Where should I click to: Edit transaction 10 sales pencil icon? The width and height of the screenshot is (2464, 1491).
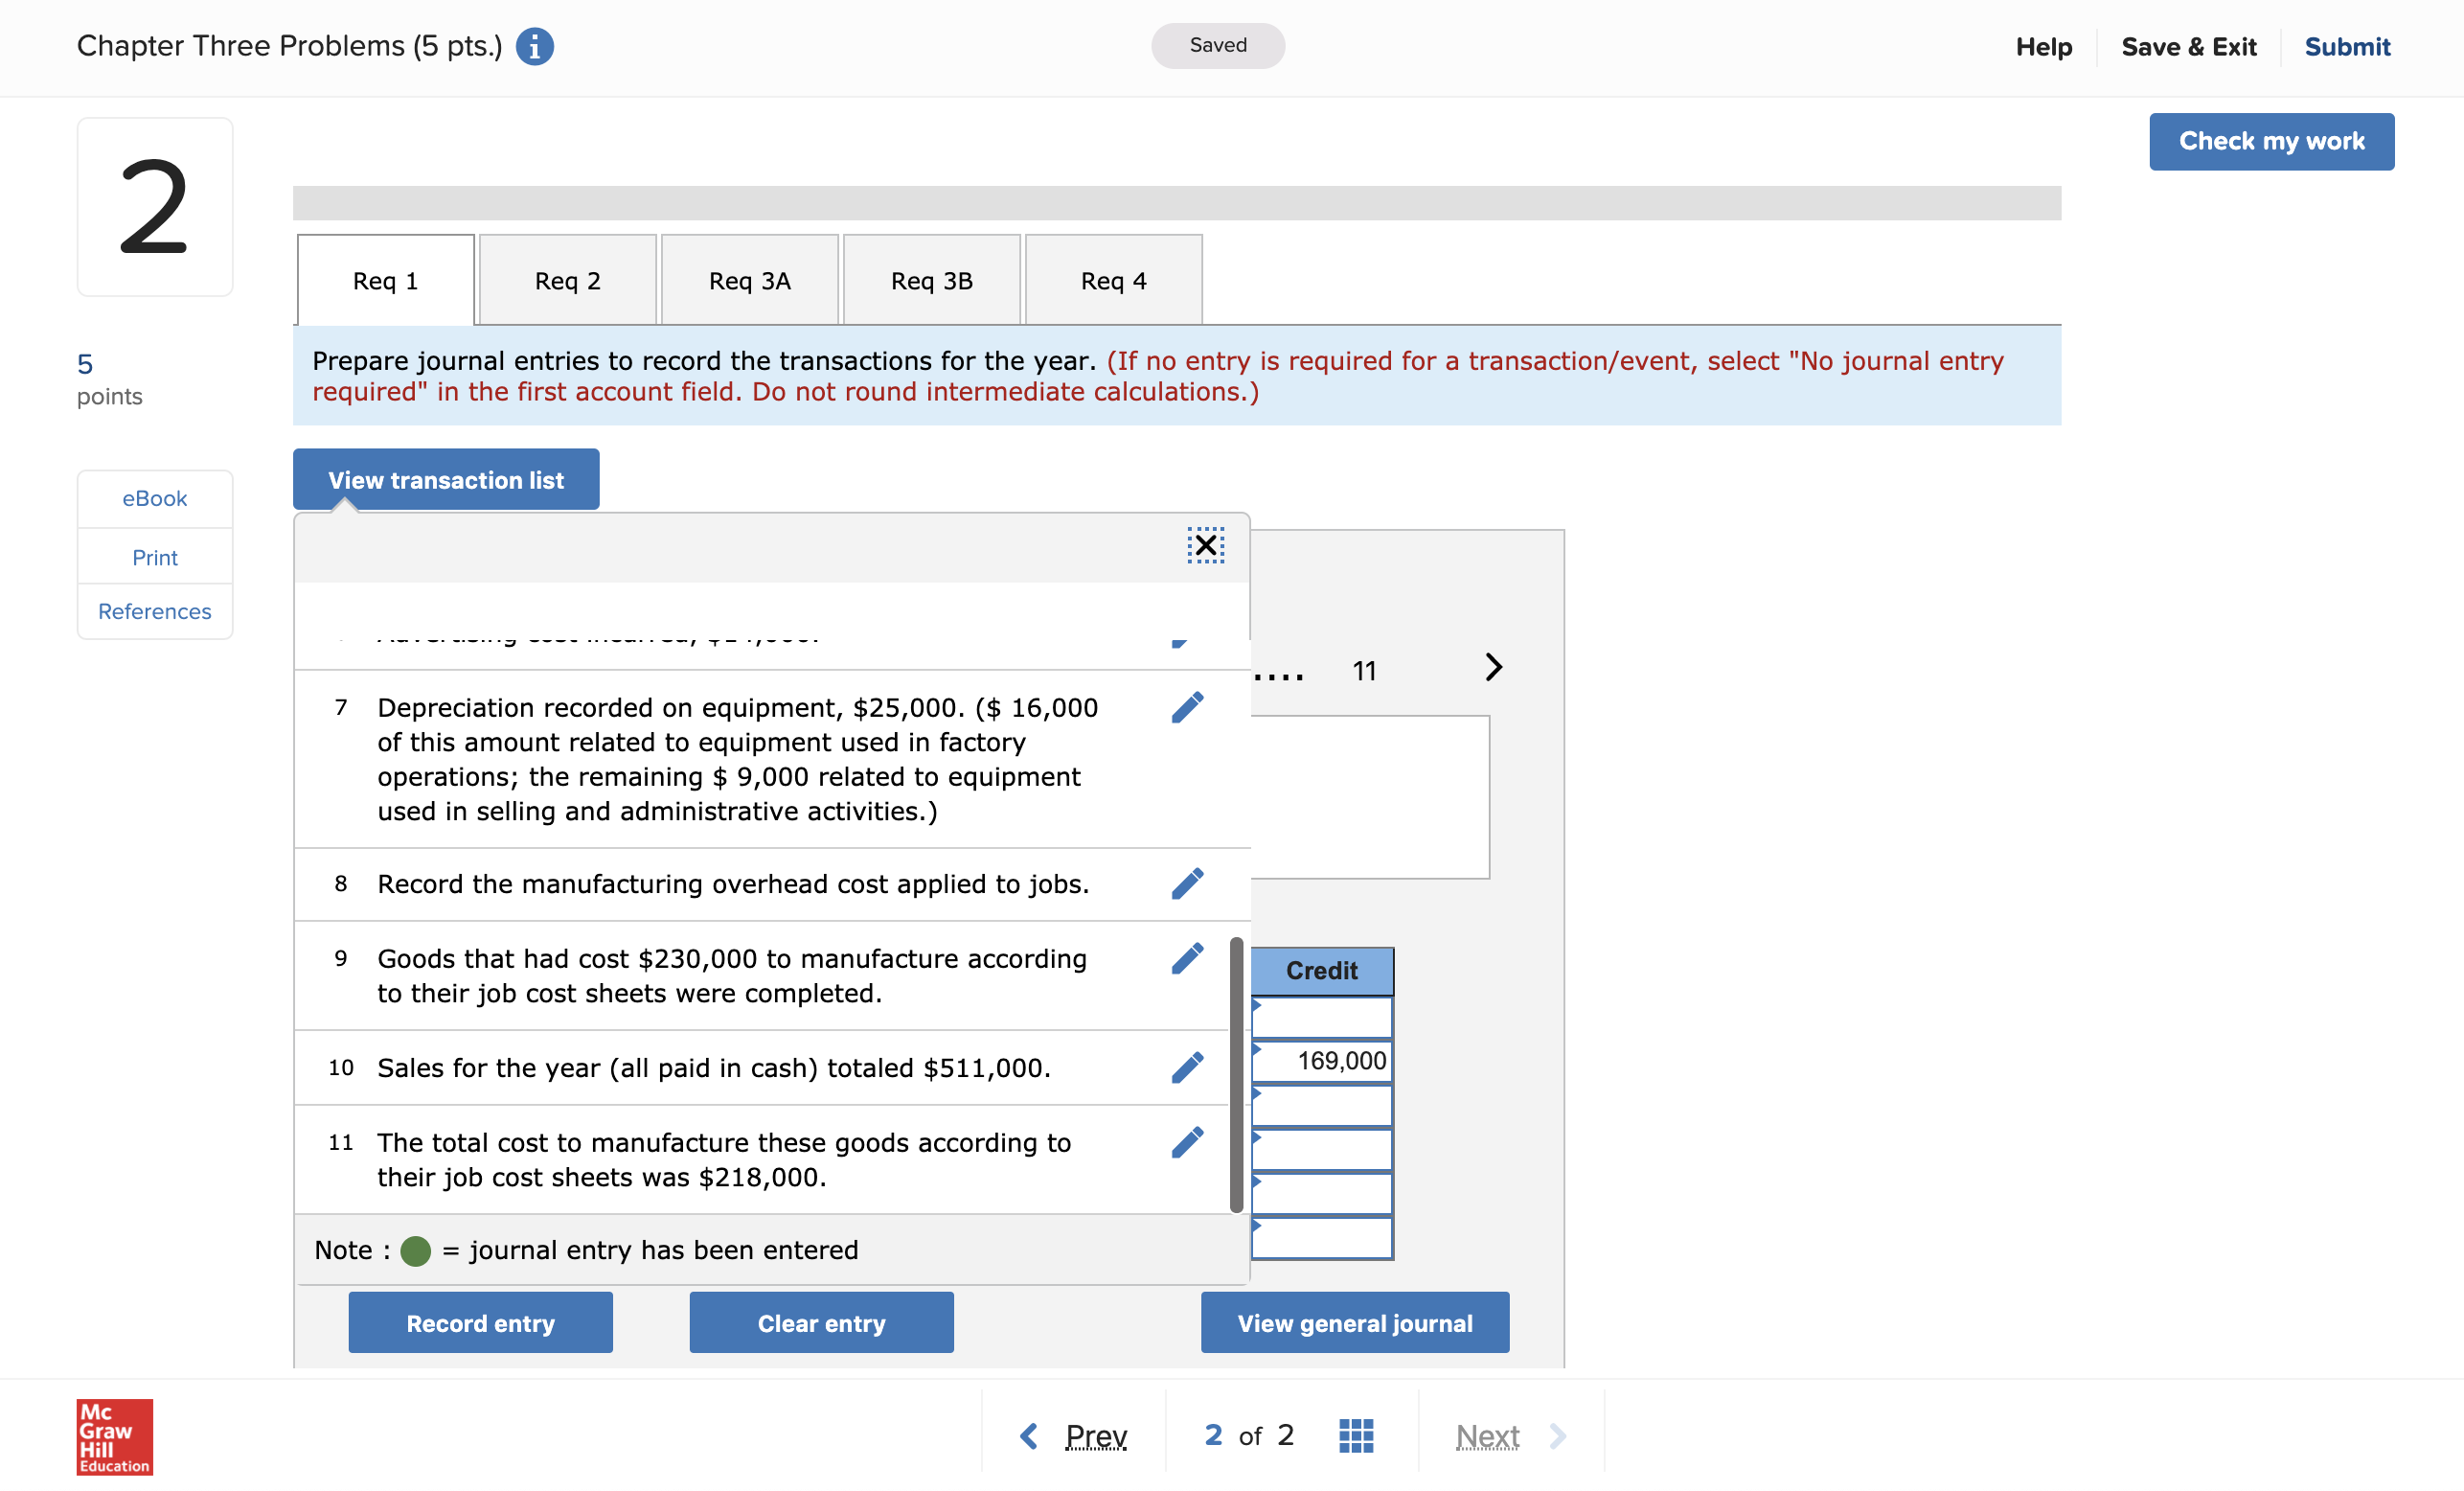point(1187,1067)
